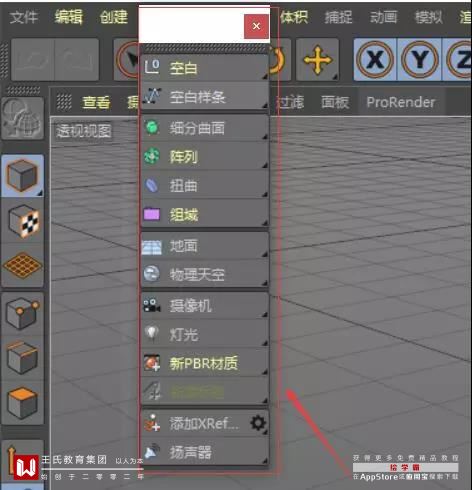Click the new PBR material icon
This screenshot has height=490, width=472.
coord(152,363)
